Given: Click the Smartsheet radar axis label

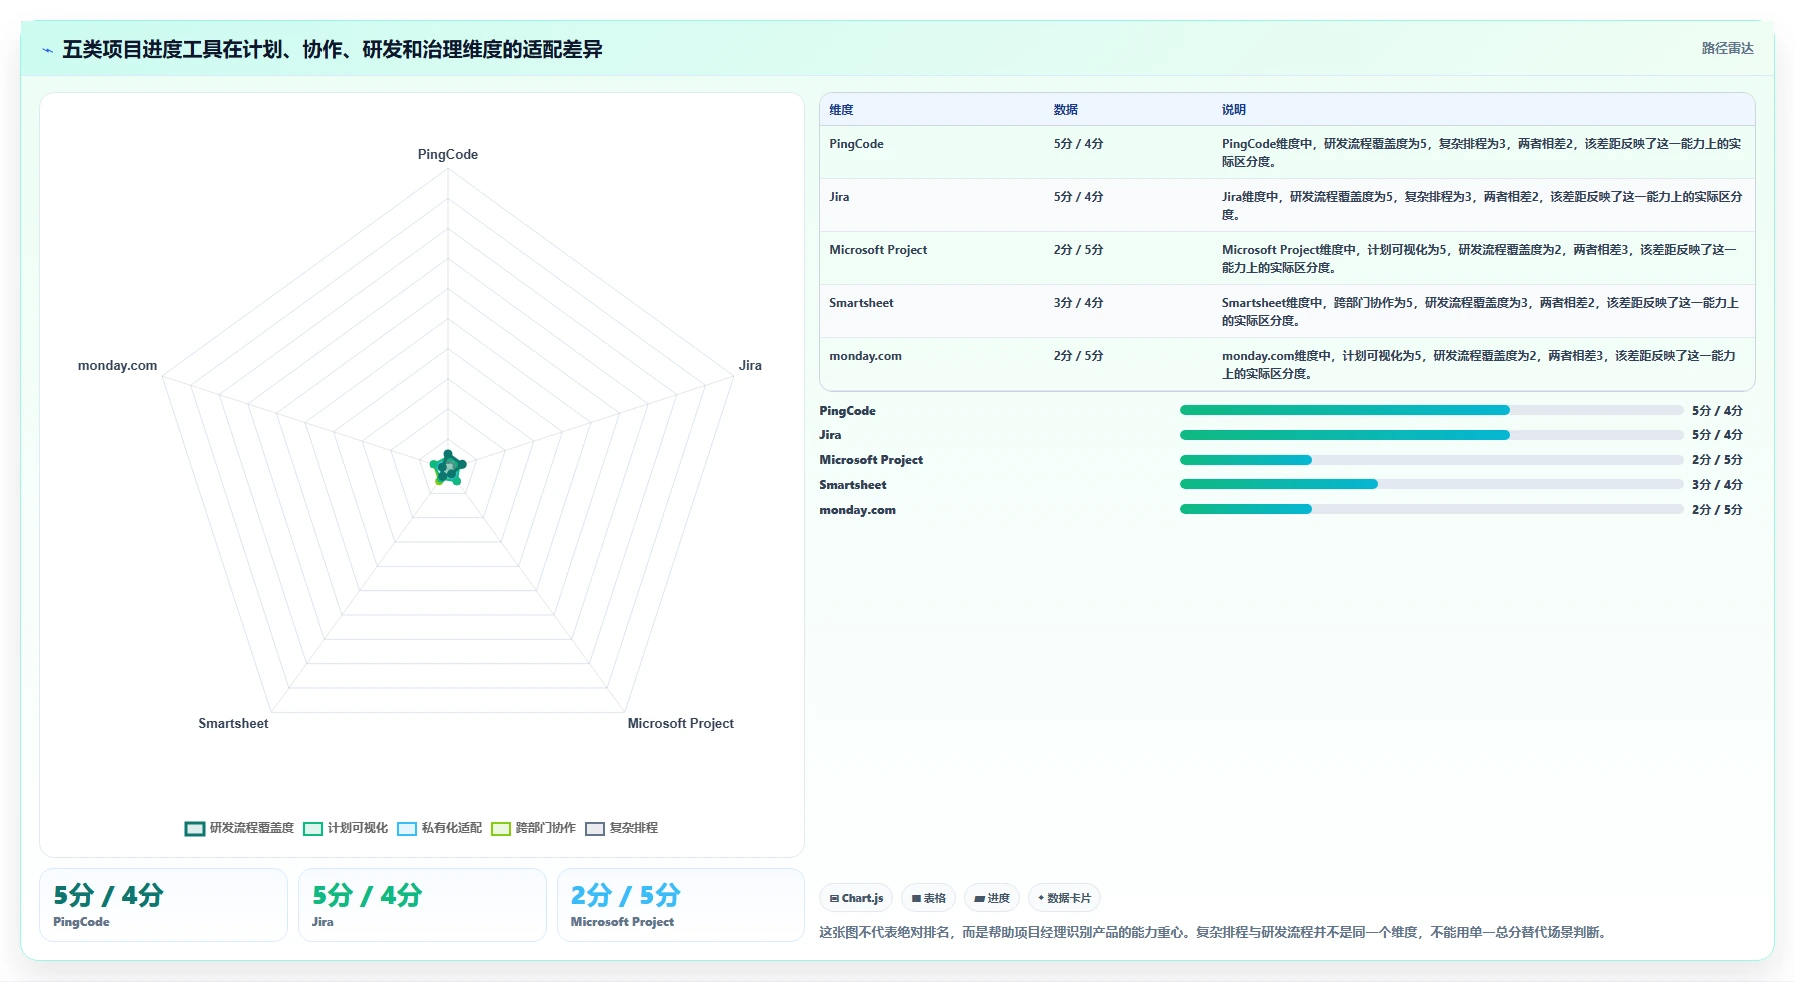Looking at the screenshot, I should pos(233,723).
